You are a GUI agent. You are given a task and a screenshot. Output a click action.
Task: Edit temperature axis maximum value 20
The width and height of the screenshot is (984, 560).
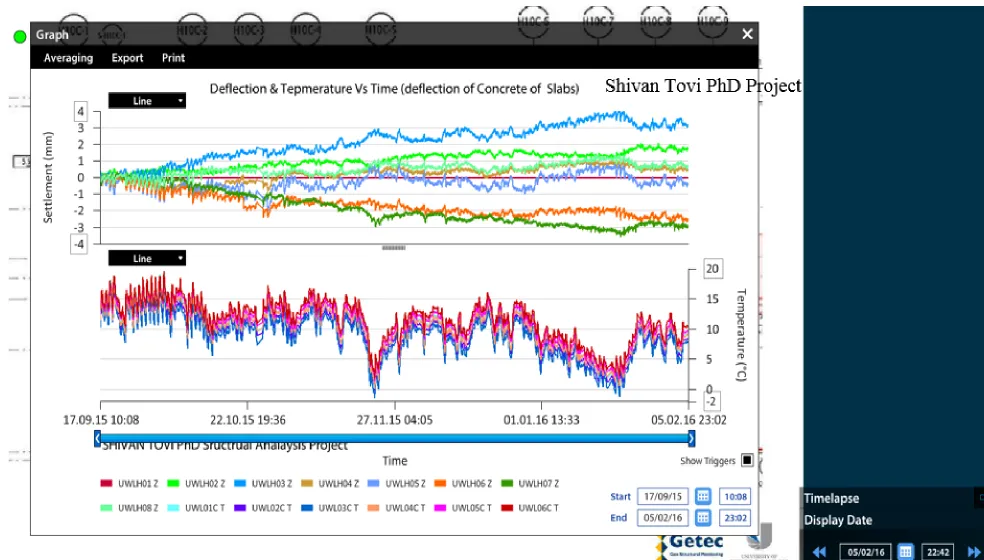pos(712,269)
